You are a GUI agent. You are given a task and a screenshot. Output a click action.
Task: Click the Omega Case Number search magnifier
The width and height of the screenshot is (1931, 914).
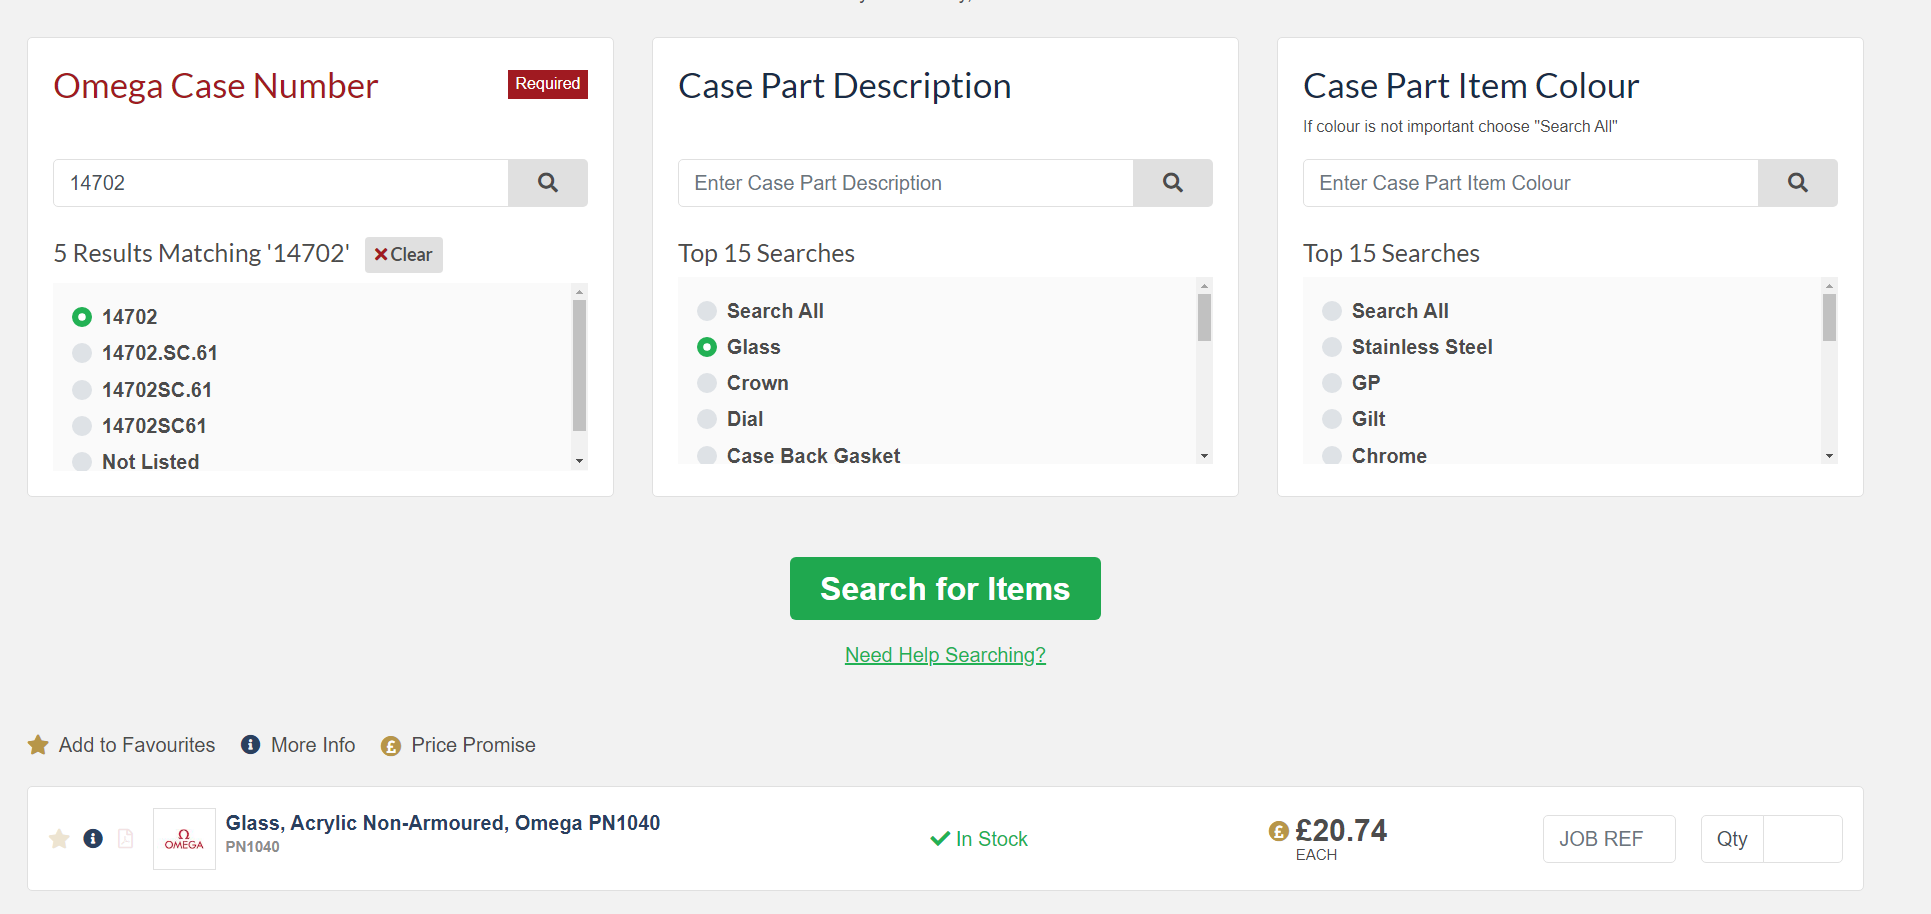click(x=547, y=183)
